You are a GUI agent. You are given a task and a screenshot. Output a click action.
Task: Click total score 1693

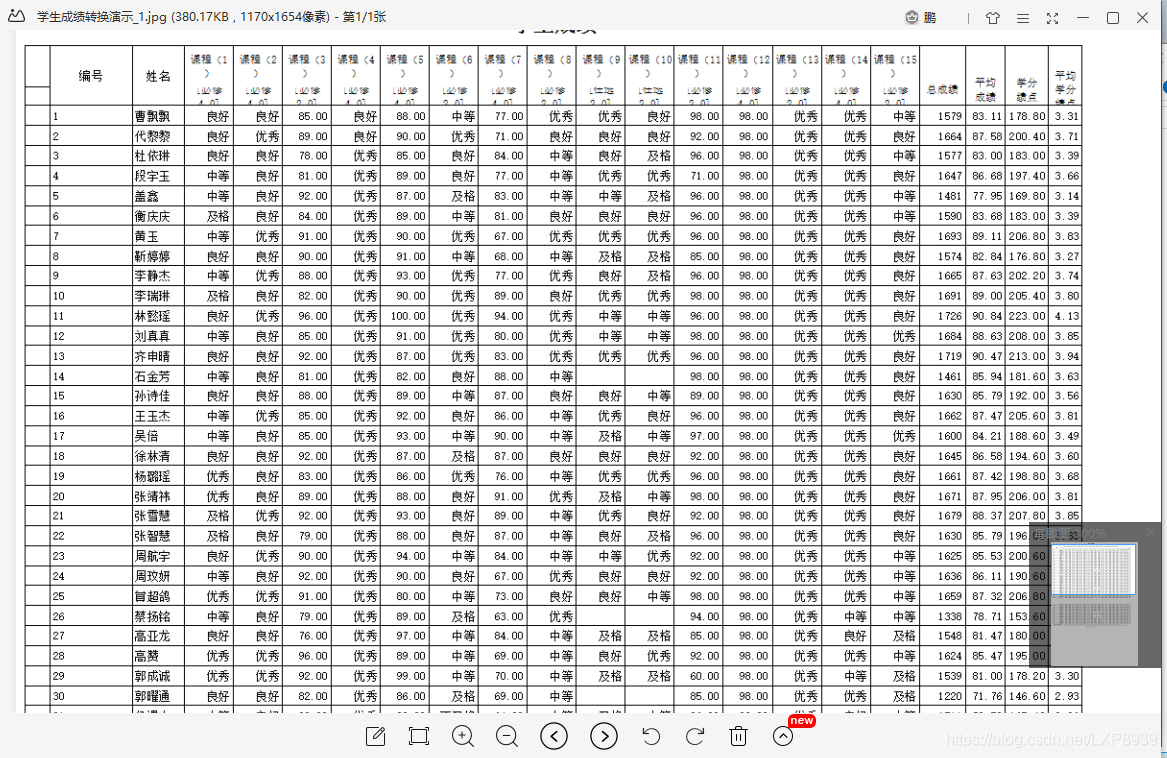950,236
